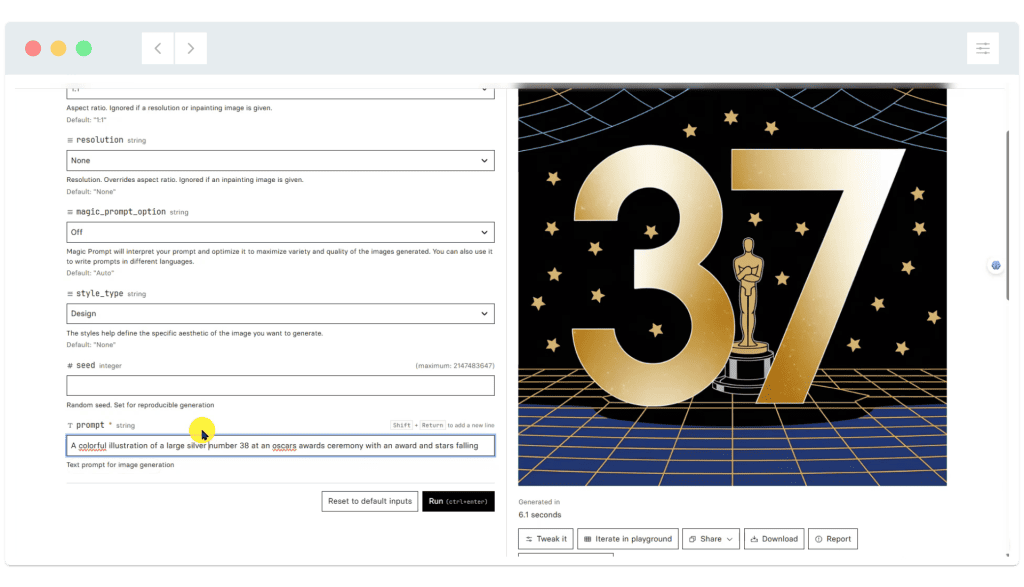Click Reset to default inputs

click(x=370, y=501)
